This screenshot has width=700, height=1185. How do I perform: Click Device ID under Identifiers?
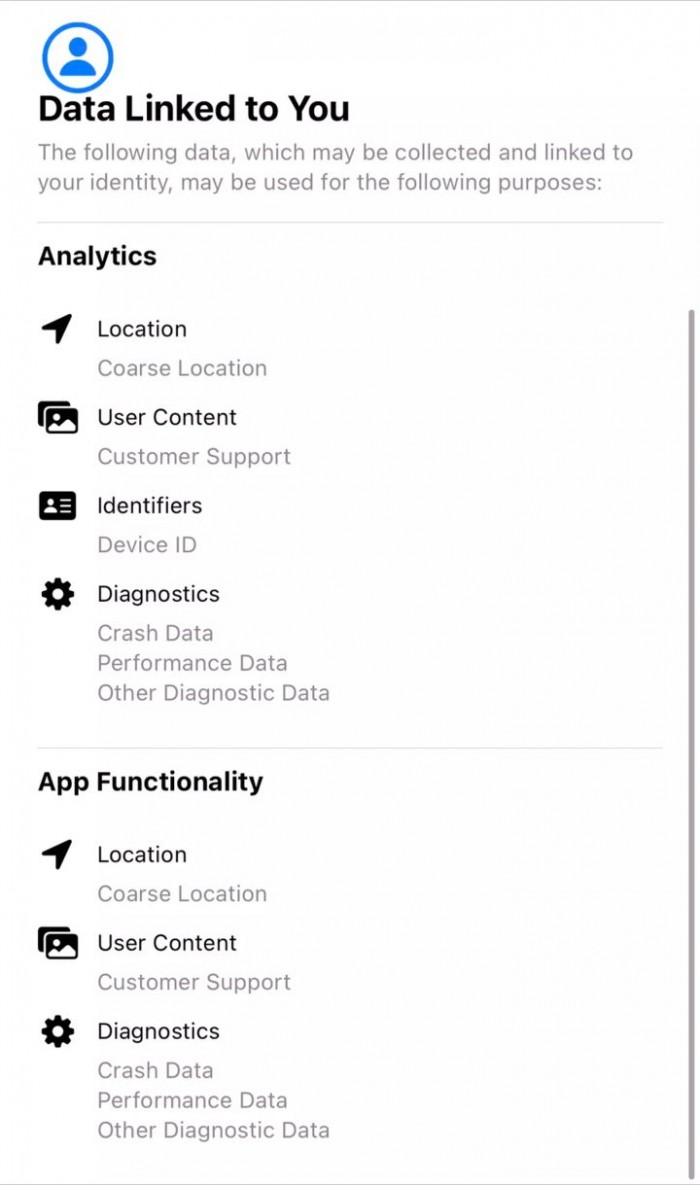(147, 545)
